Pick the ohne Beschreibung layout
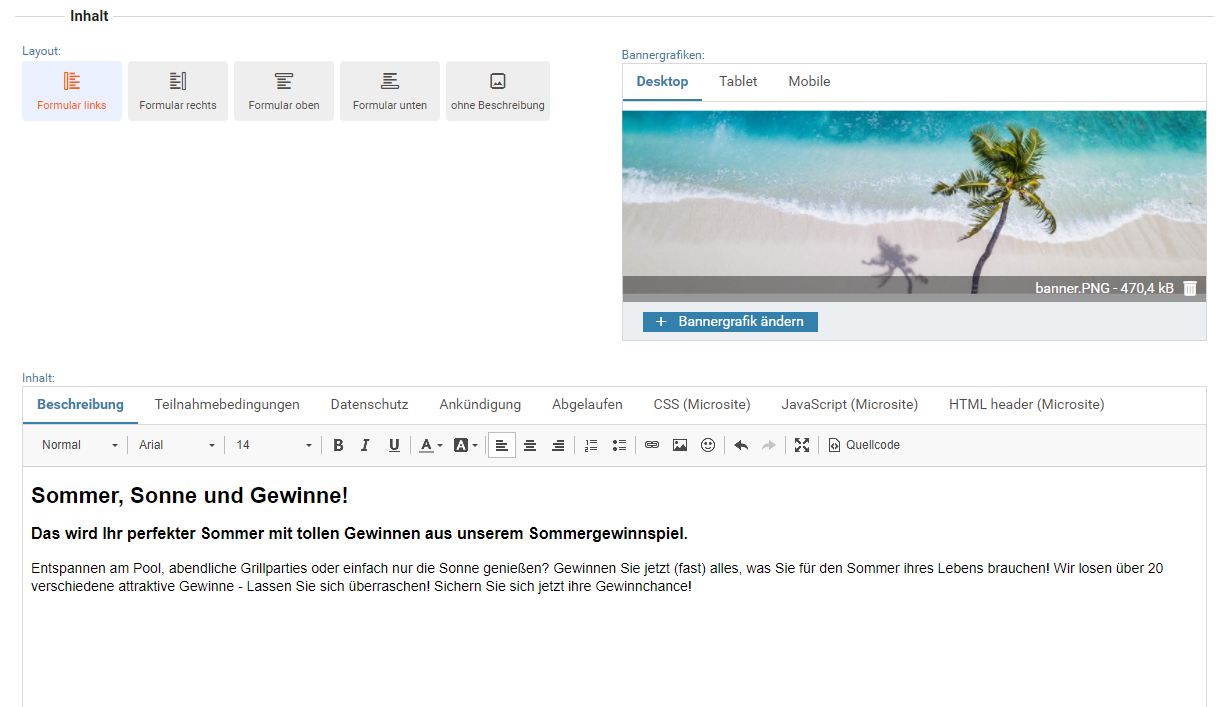 (498, 91)
